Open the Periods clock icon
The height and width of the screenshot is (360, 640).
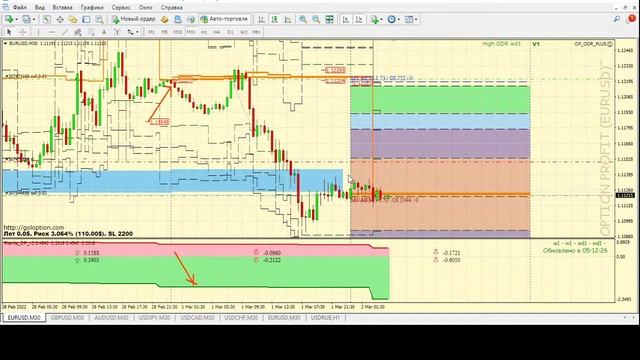391,19
